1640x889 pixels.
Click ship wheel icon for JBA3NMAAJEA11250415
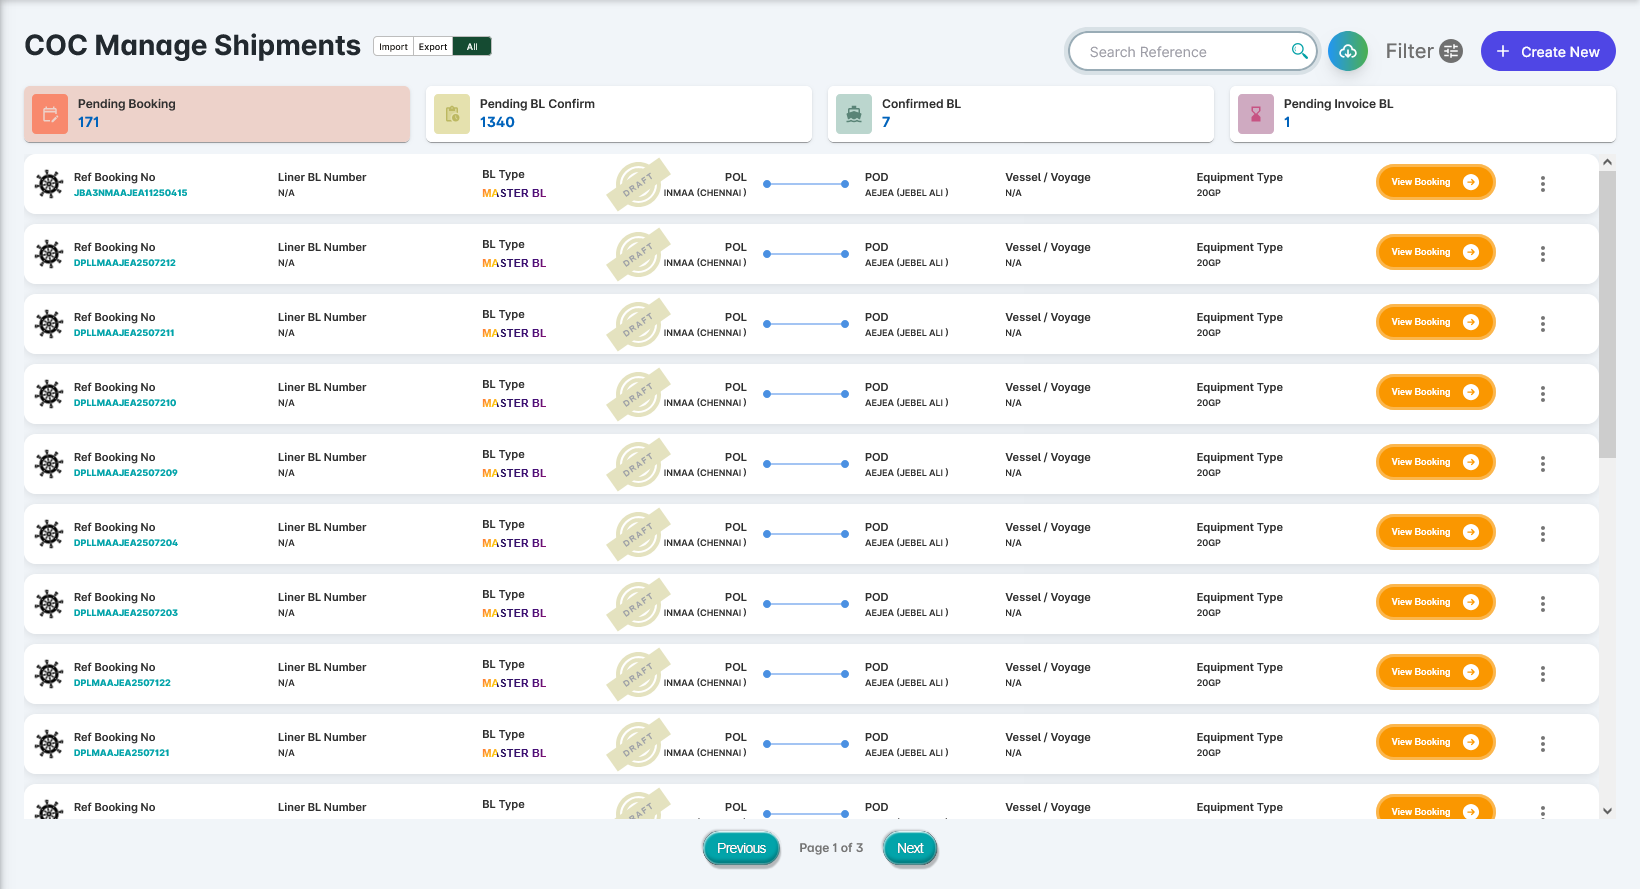pos(49,184)
